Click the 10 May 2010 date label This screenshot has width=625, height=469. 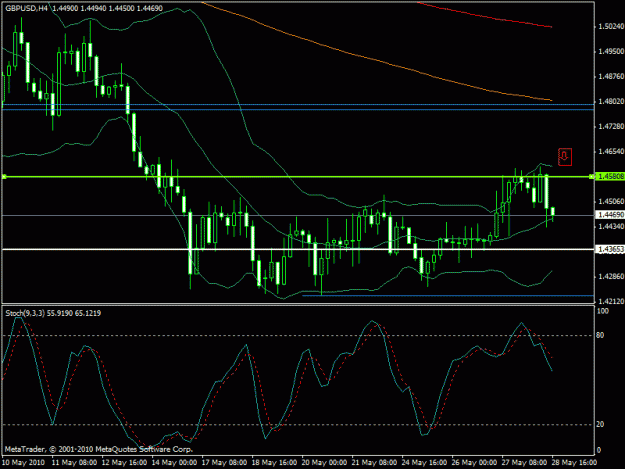pyautogui.click(x=24, y=463)
